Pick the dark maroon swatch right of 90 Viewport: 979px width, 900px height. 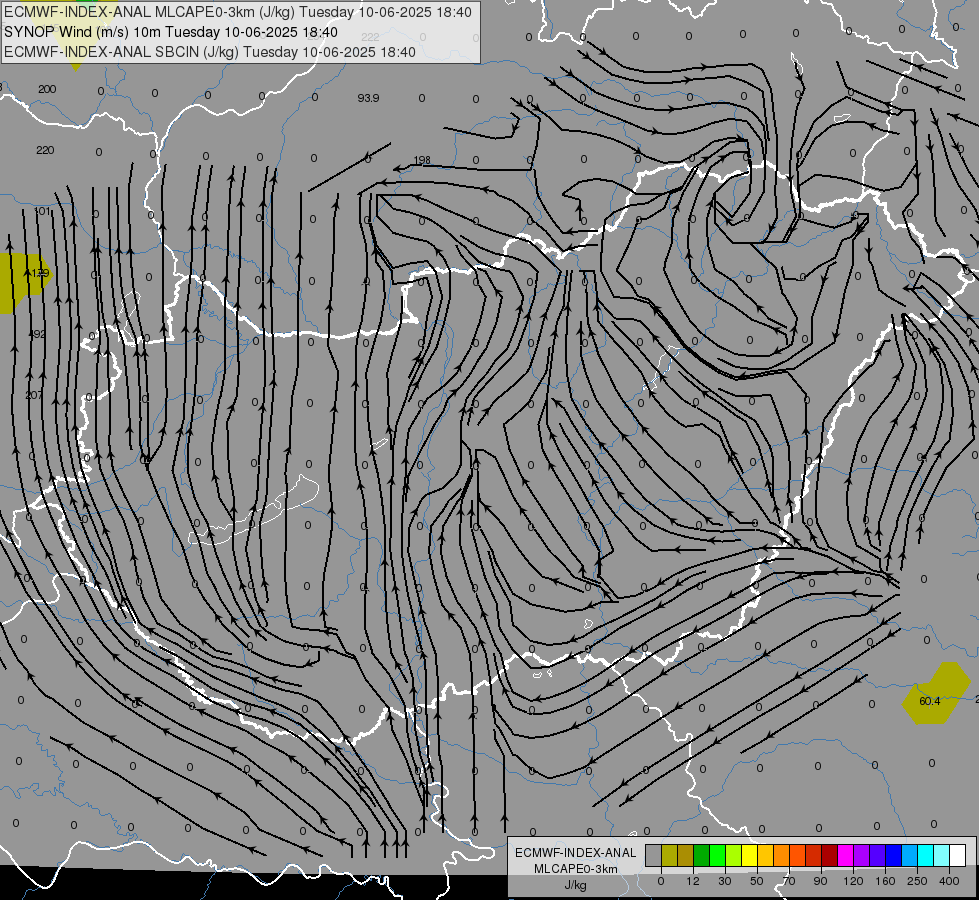(x=830, y=855)
